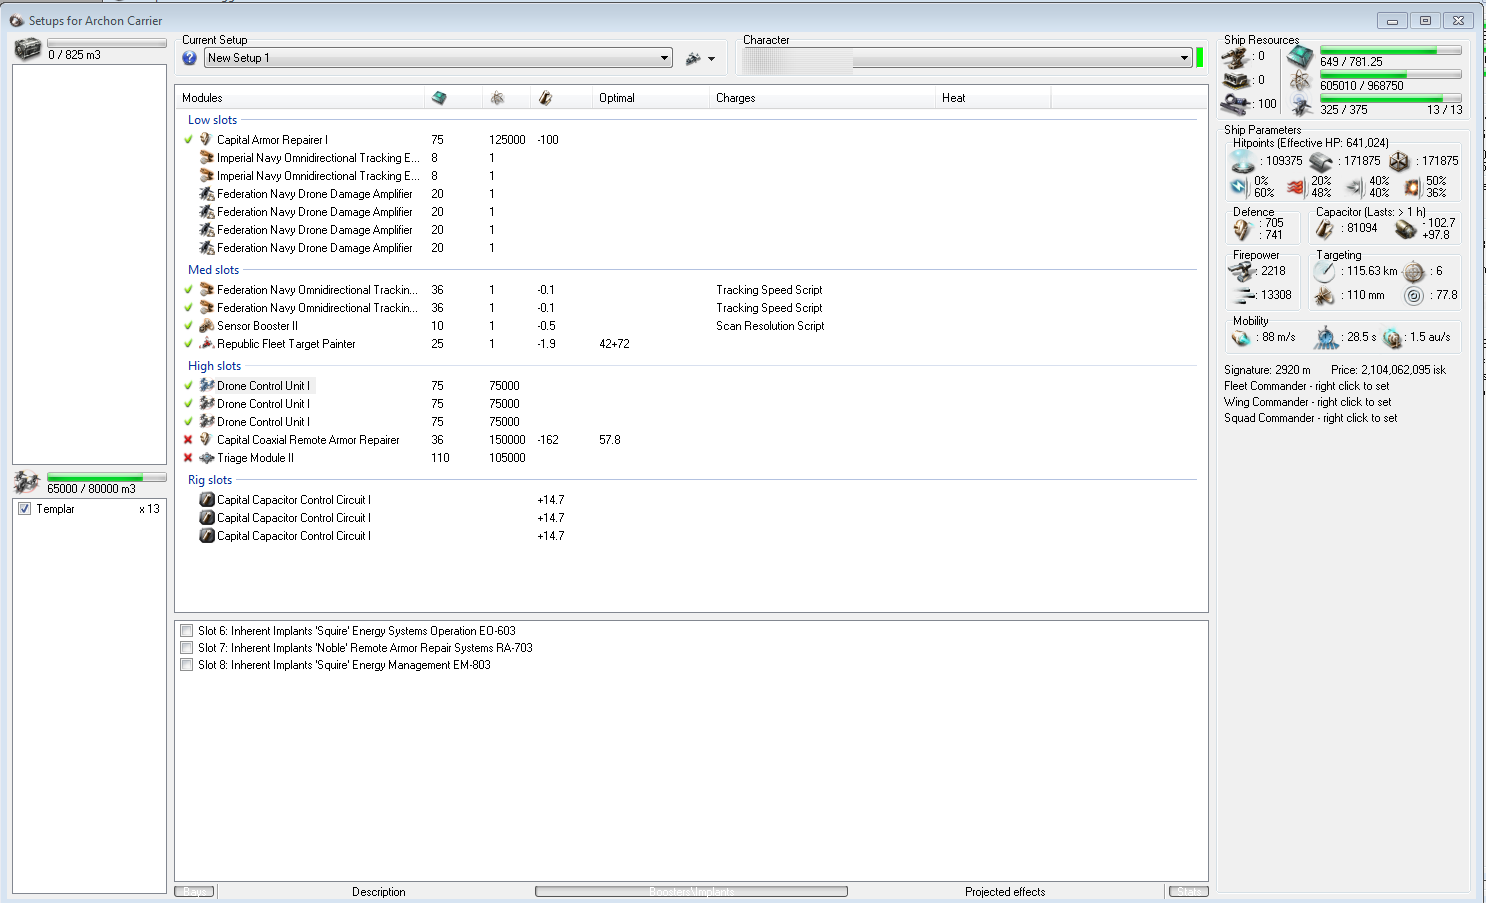
Task: Click the launcher hardpoints icon in Ship Resources
Action: [x=1237, y=80]
